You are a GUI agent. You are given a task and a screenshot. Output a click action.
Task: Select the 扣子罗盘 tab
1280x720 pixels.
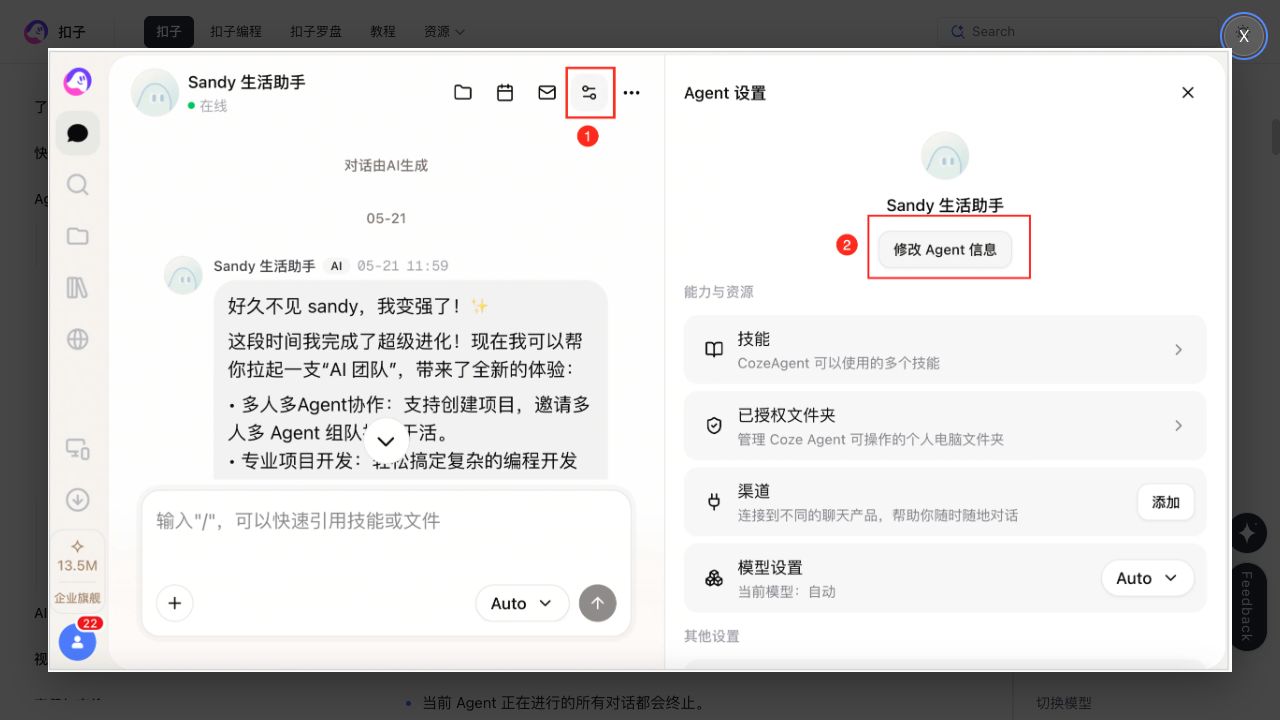click(316, 31)
